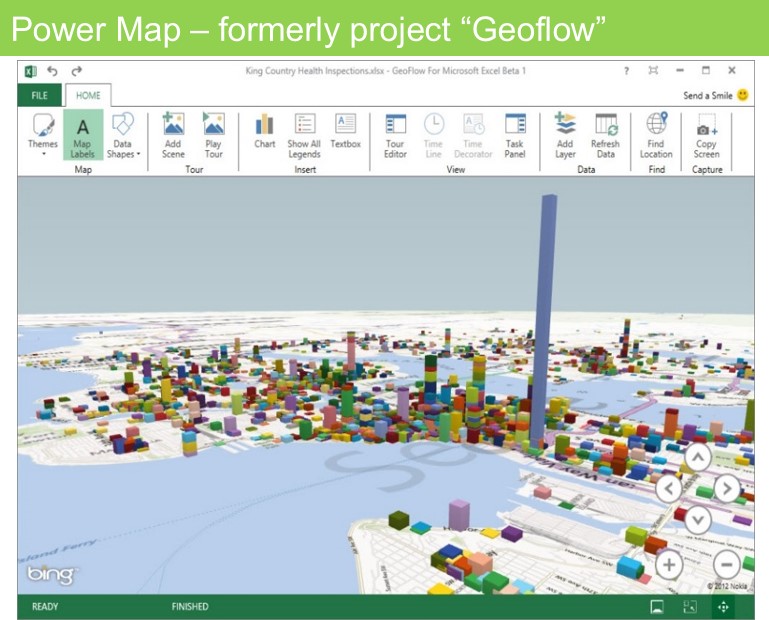769x620 pixels.
Task: Redo the last undone action
Action: [76, 71]
